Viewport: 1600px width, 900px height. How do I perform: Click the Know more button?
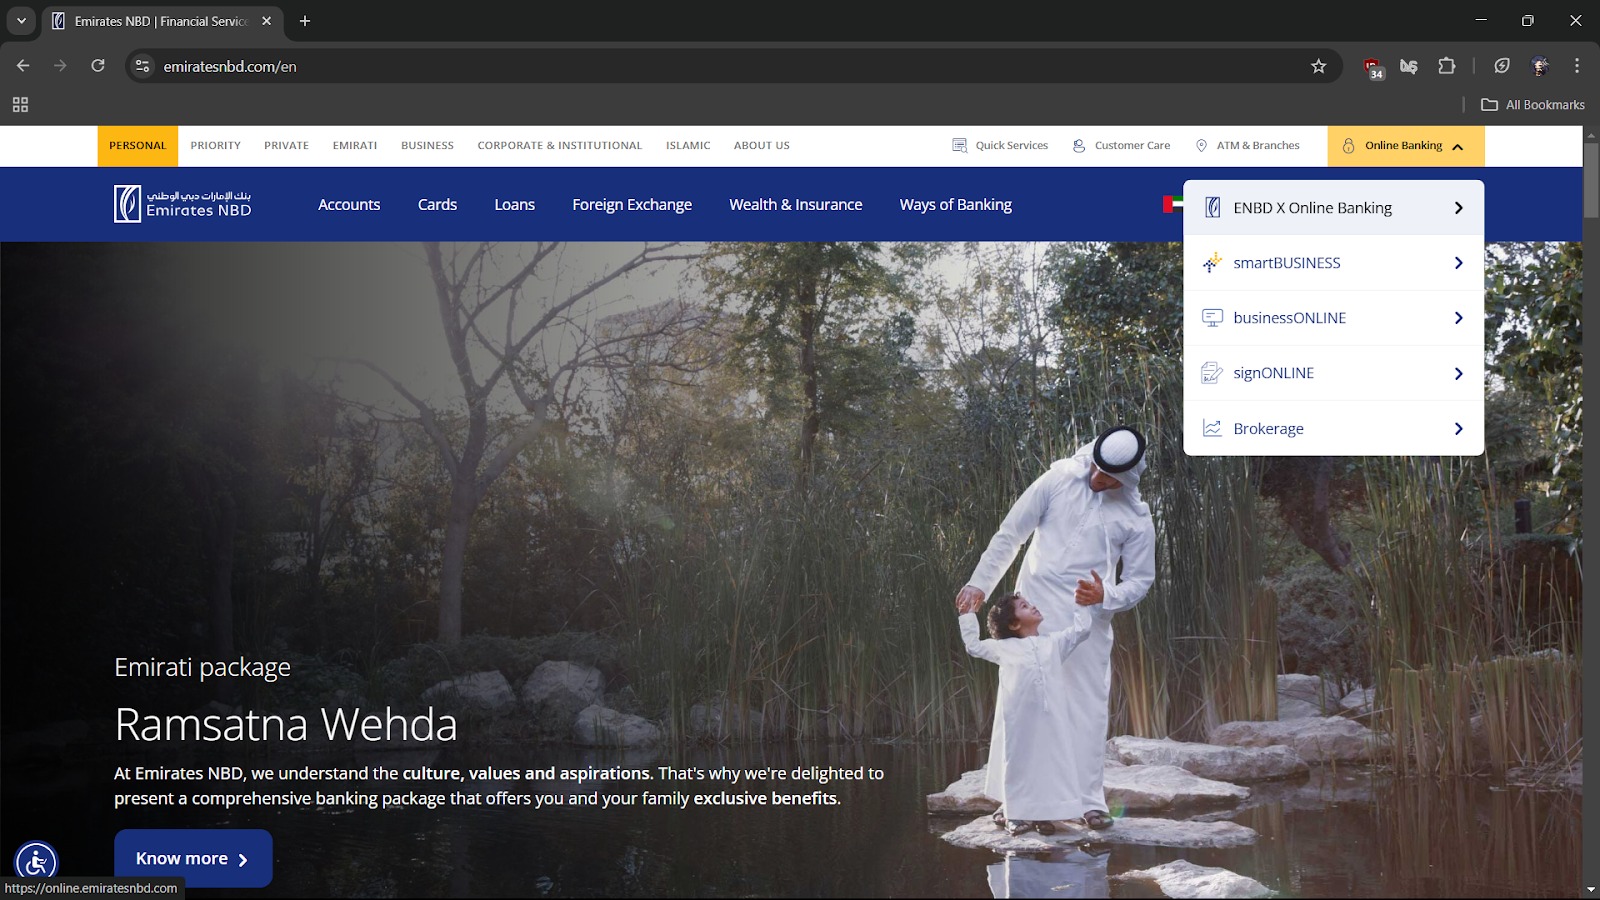pos(193,858)
